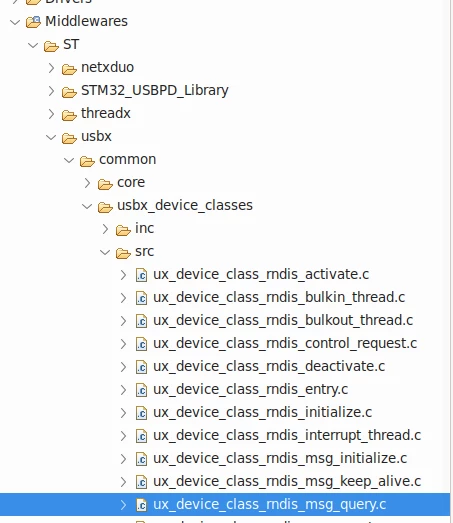This screenshot has width=453, height=523.
Task: Click the C file icon of ux_device_class_rndis_activate.c
Action: tap(141, 275)
